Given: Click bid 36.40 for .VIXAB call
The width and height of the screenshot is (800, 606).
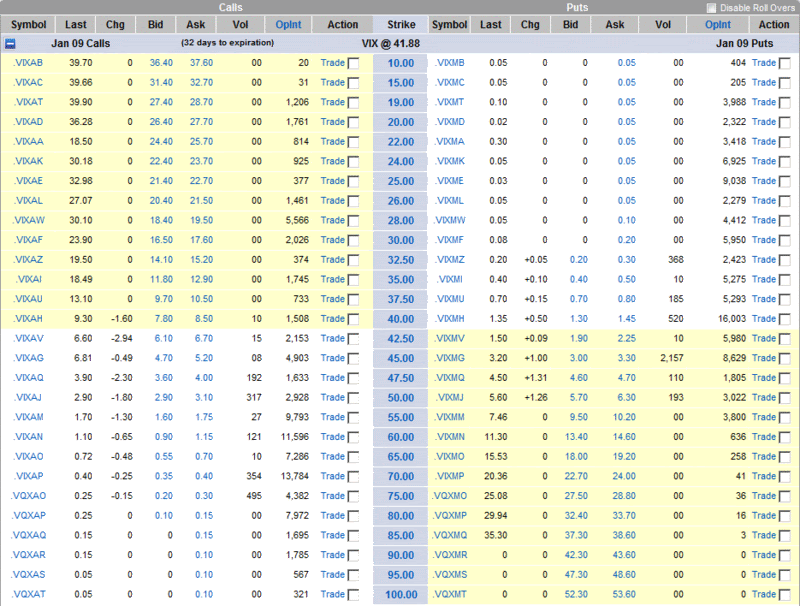Looking at the screenshot, I should click(x=161, y=63).
